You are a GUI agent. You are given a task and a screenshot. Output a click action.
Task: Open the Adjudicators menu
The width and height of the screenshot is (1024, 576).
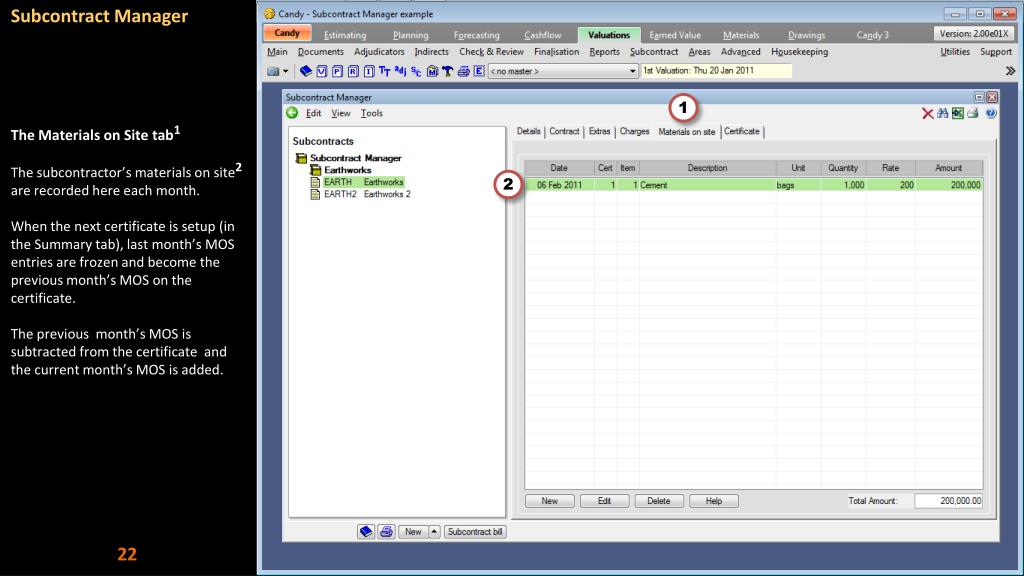(x=379, y=52)
